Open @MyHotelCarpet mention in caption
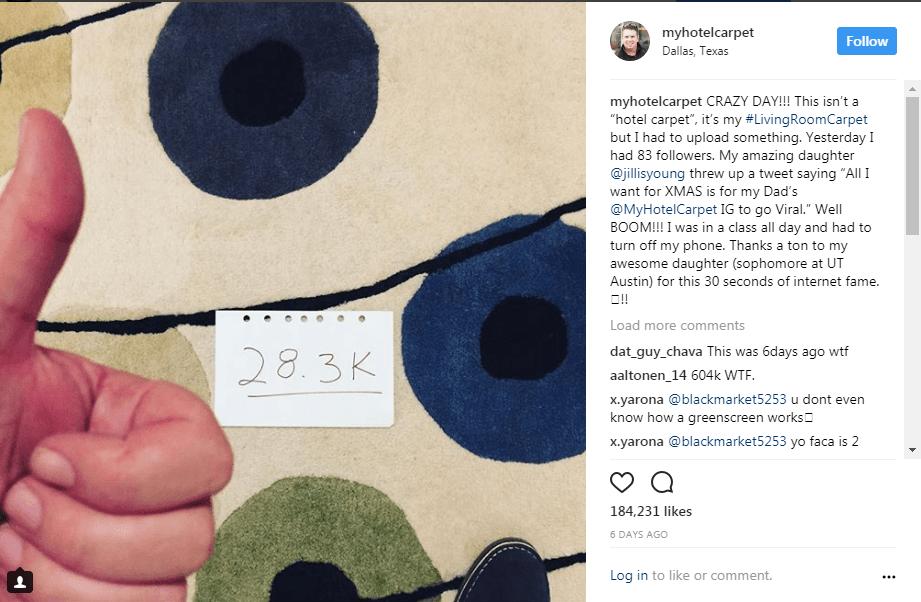This screenshot has height=602, width=921. point(663,209)
